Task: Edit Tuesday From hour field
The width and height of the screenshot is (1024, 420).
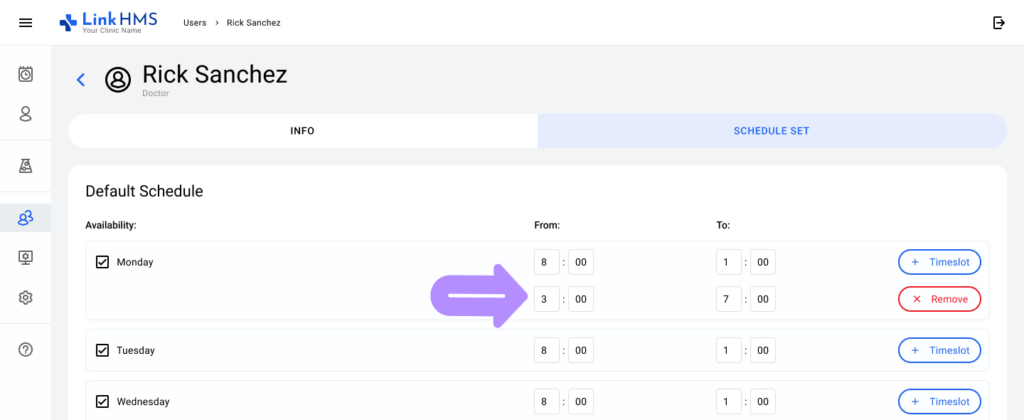Action: coord(547,350)
